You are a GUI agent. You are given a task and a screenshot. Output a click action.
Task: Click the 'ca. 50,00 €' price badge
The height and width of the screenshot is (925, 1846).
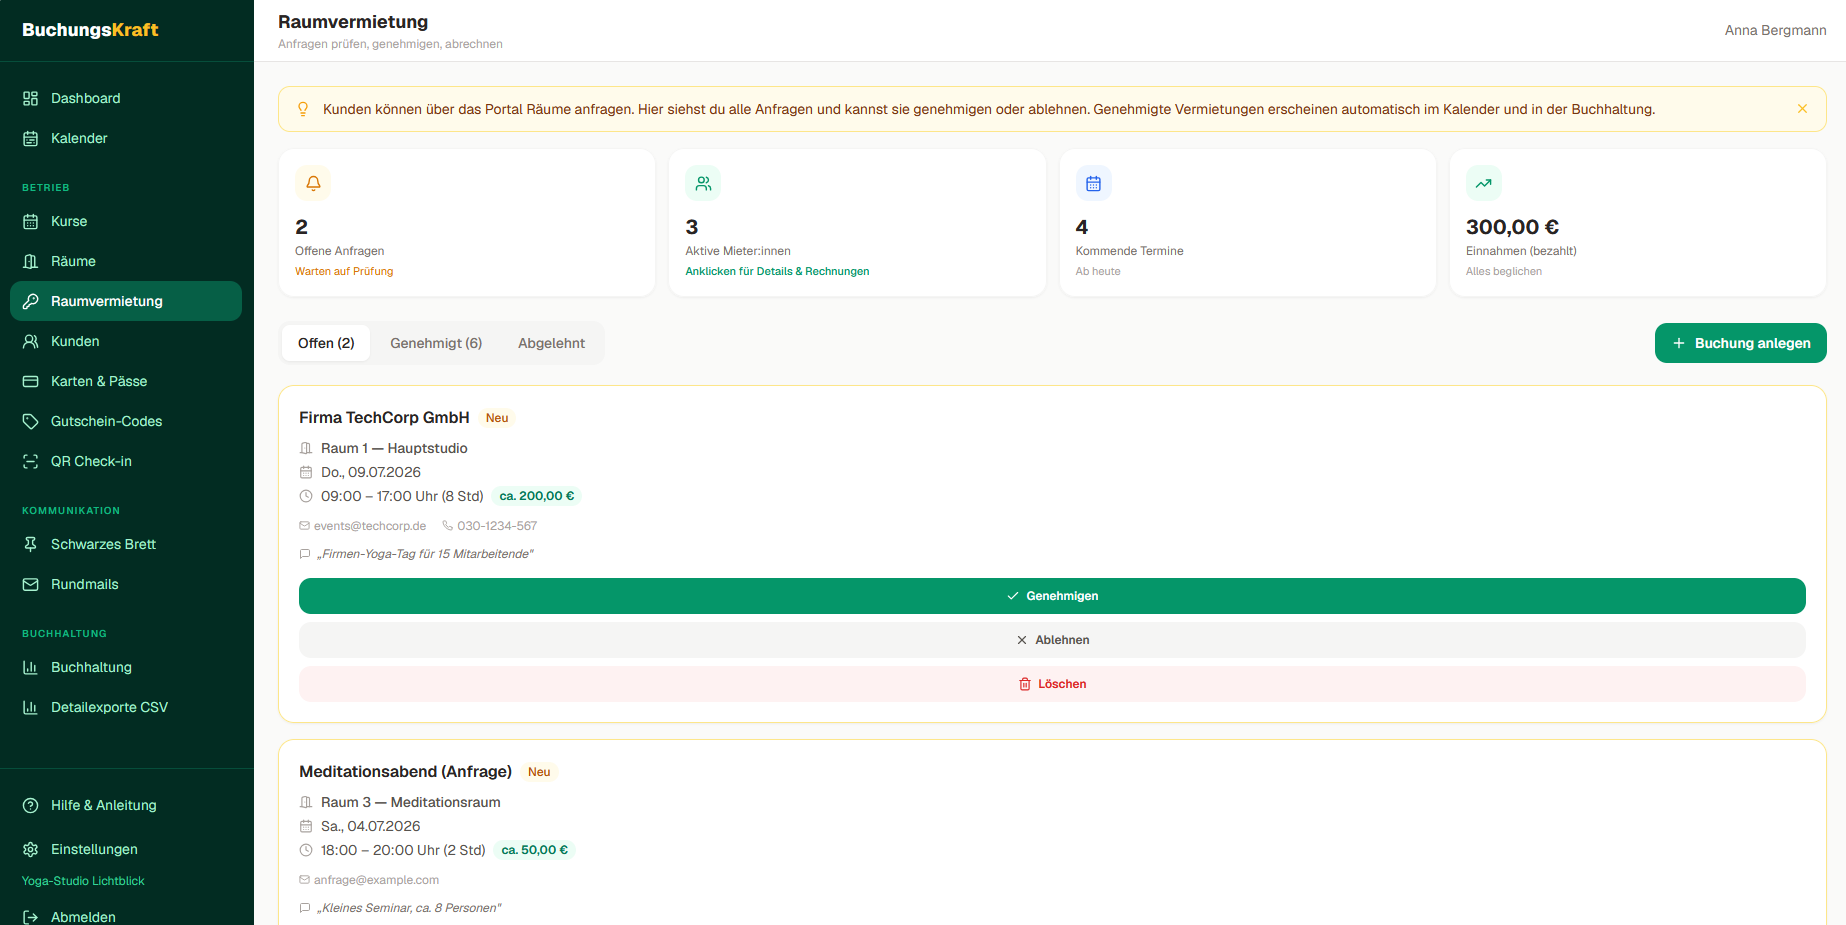coord(535,850)
